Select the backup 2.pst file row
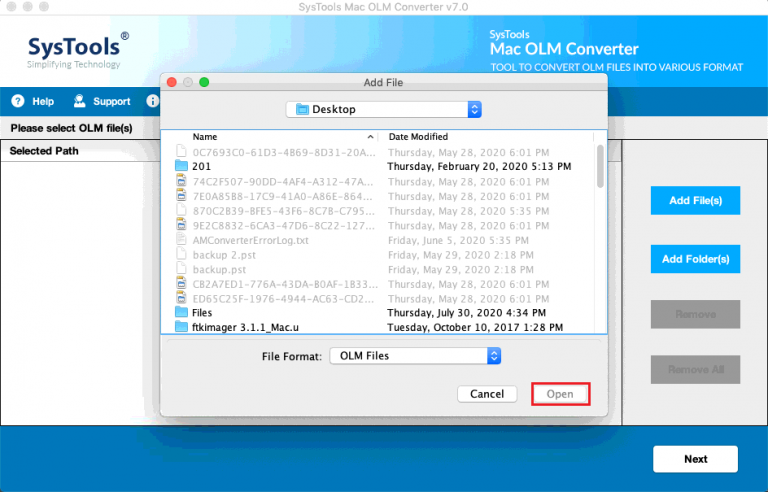The height and width of the screenshot is (492, 768). point(280,254)
